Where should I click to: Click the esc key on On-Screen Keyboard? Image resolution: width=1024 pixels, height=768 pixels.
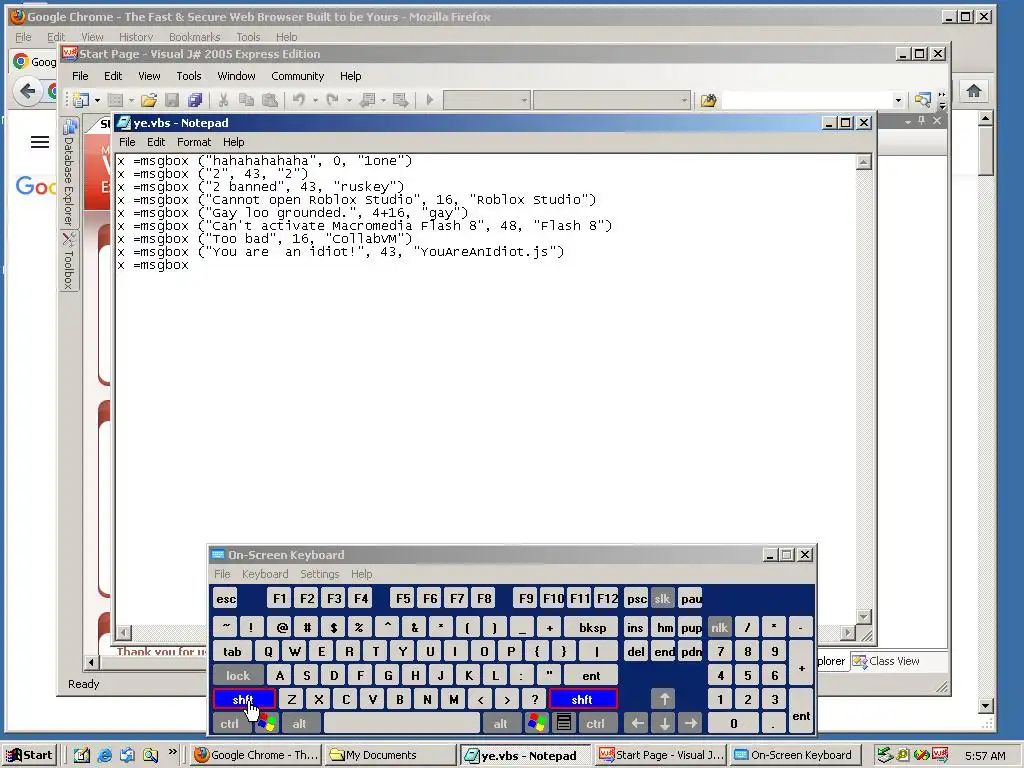[x=226, y=598]
